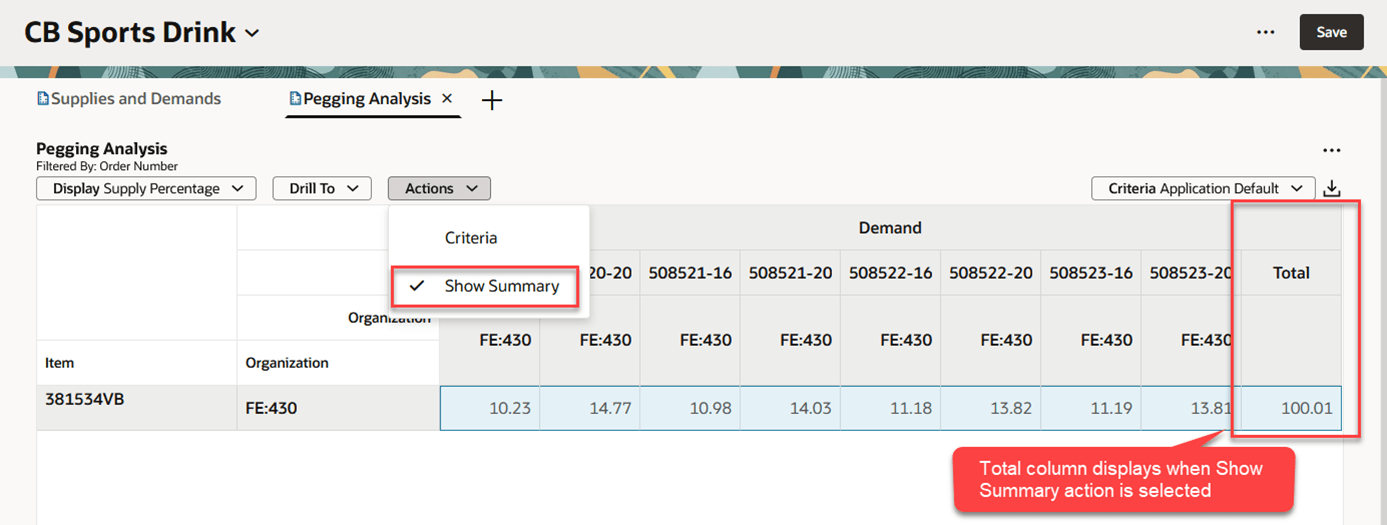Screen dimensions: 1387x525
Task: Click the FE:430 organization row cell
Action: [x=338, y=408]
